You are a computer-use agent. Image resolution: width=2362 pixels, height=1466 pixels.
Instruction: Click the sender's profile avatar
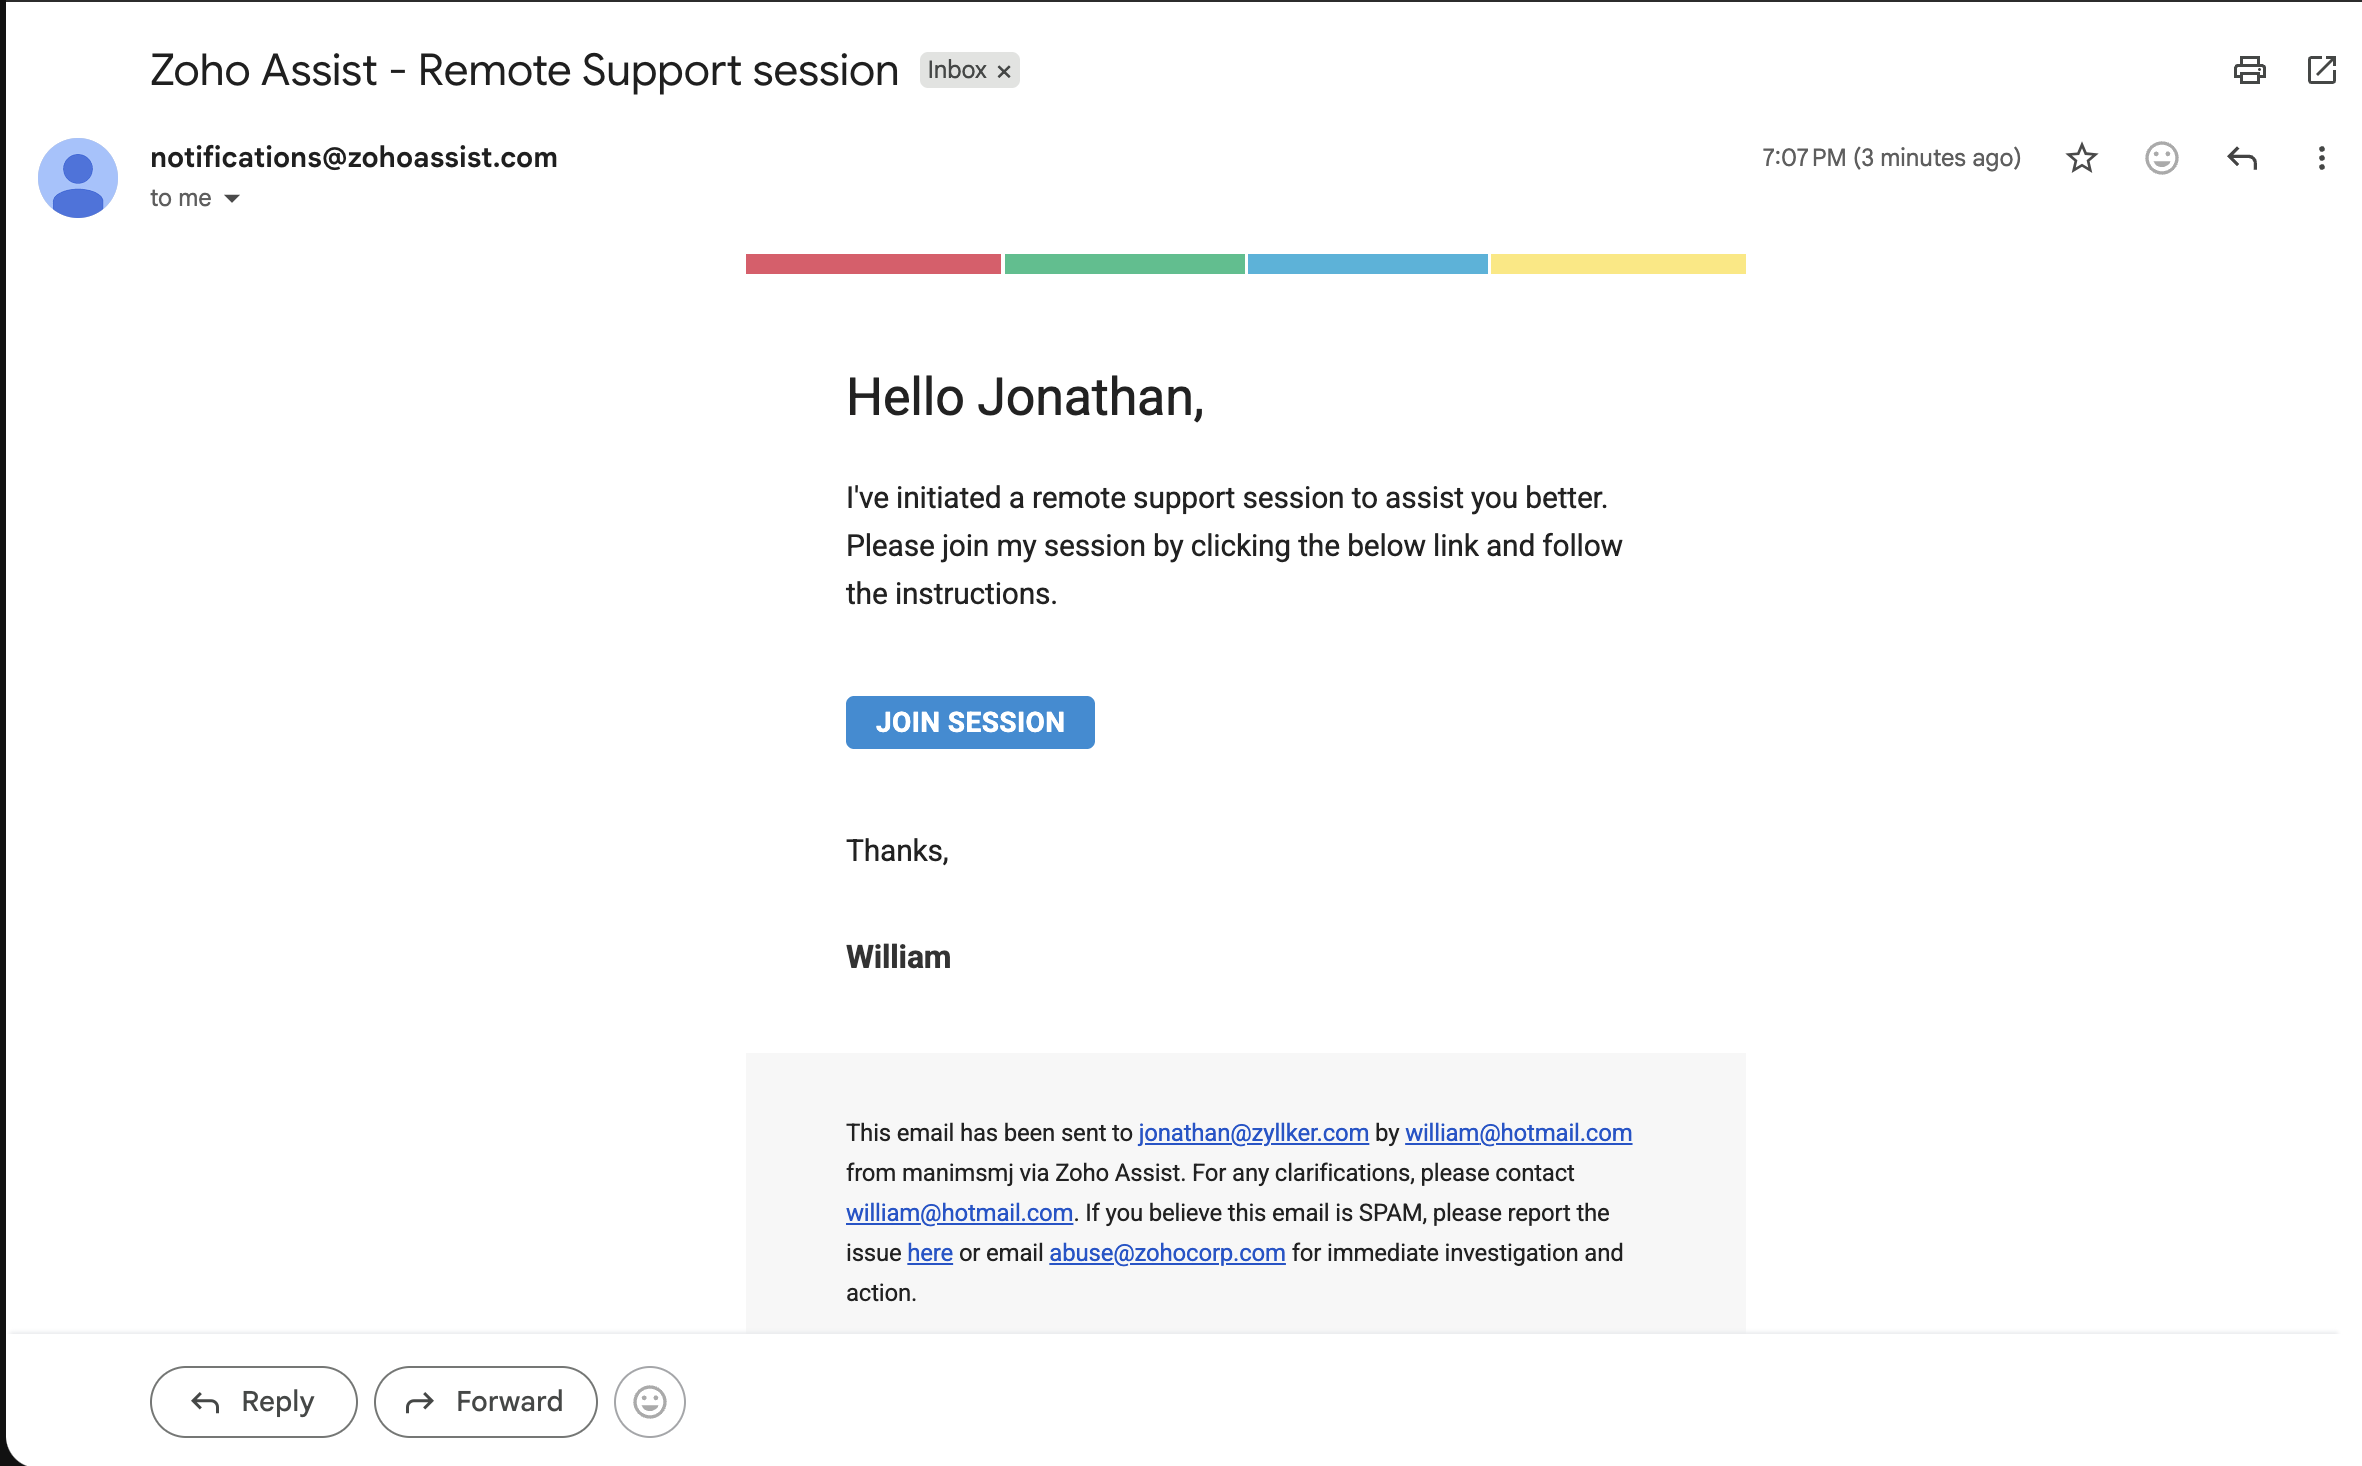tap(78, 178)
